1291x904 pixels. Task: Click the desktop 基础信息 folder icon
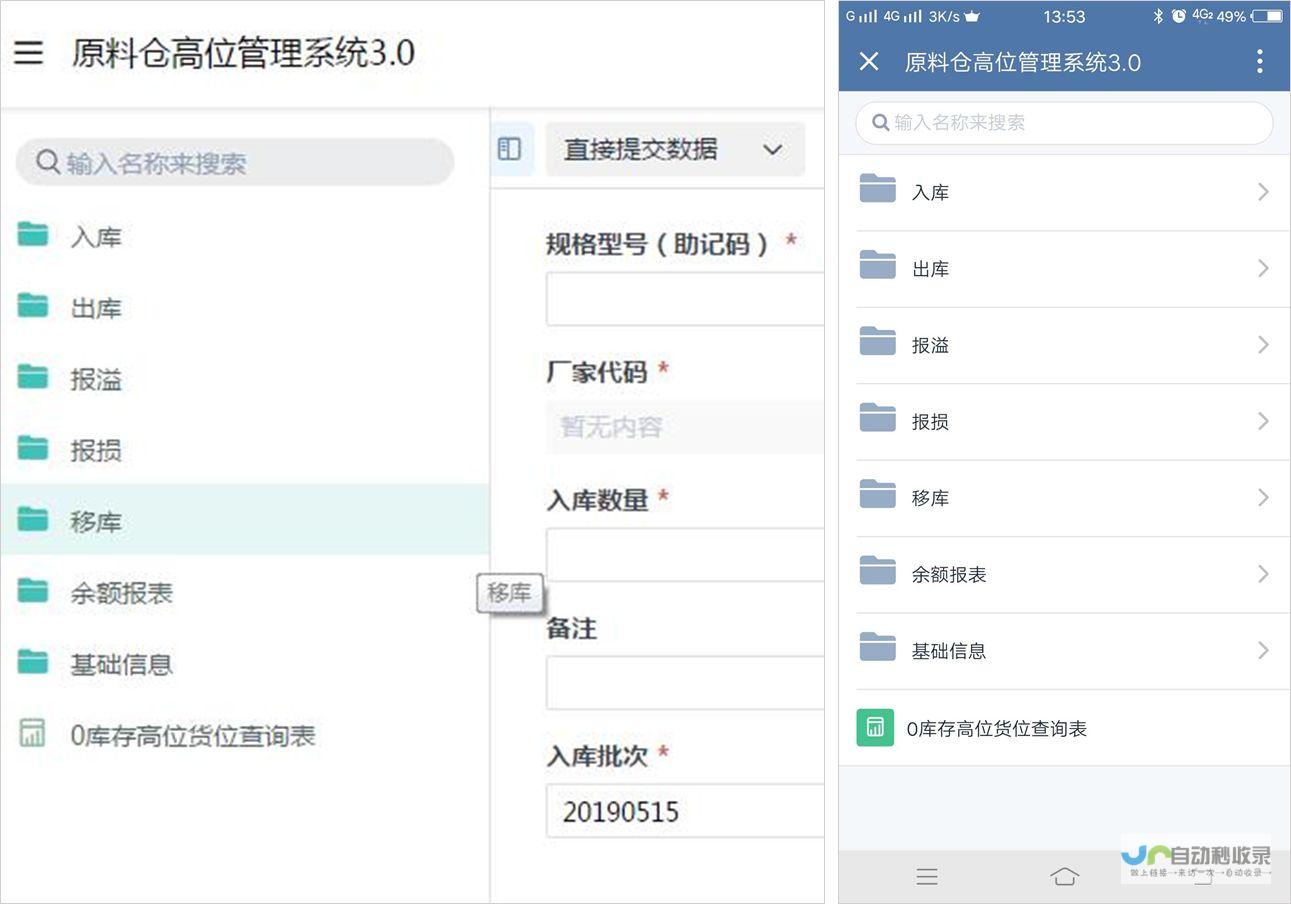tap(33, 662)
